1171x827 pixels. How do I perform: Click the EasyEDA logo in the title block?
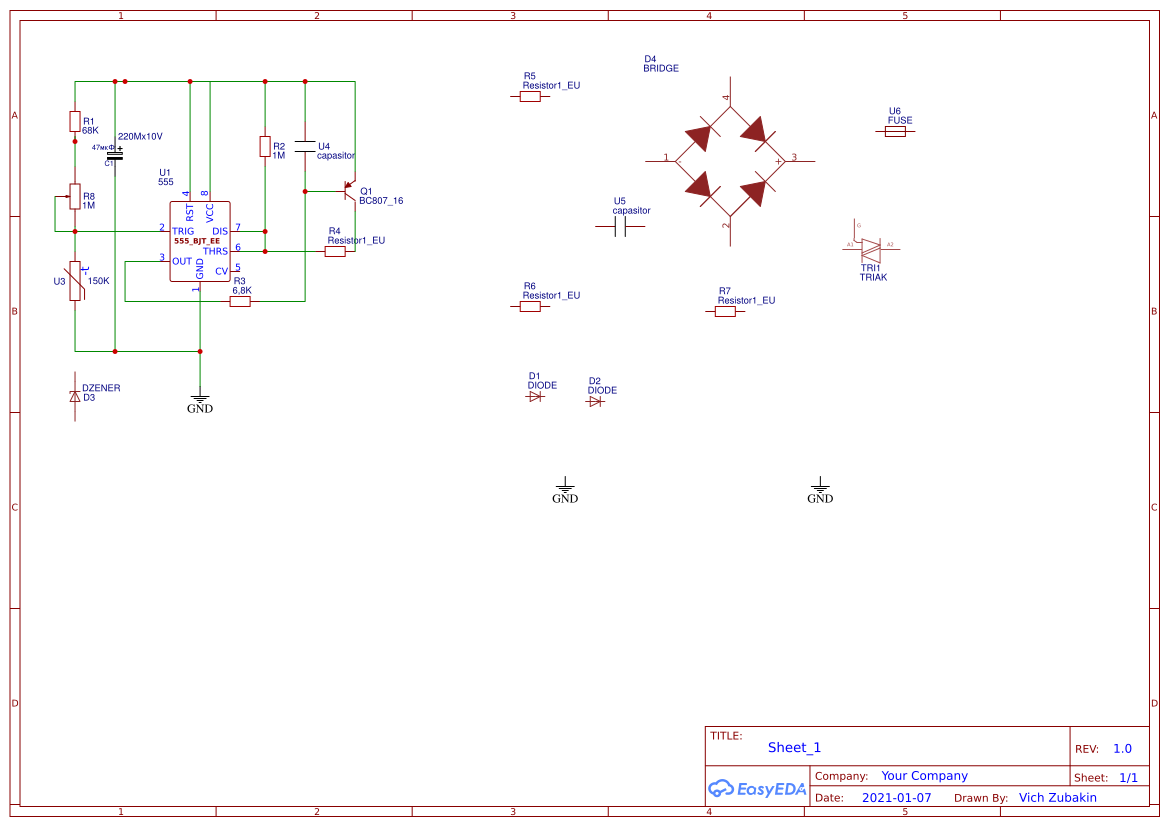pos(757,789)
